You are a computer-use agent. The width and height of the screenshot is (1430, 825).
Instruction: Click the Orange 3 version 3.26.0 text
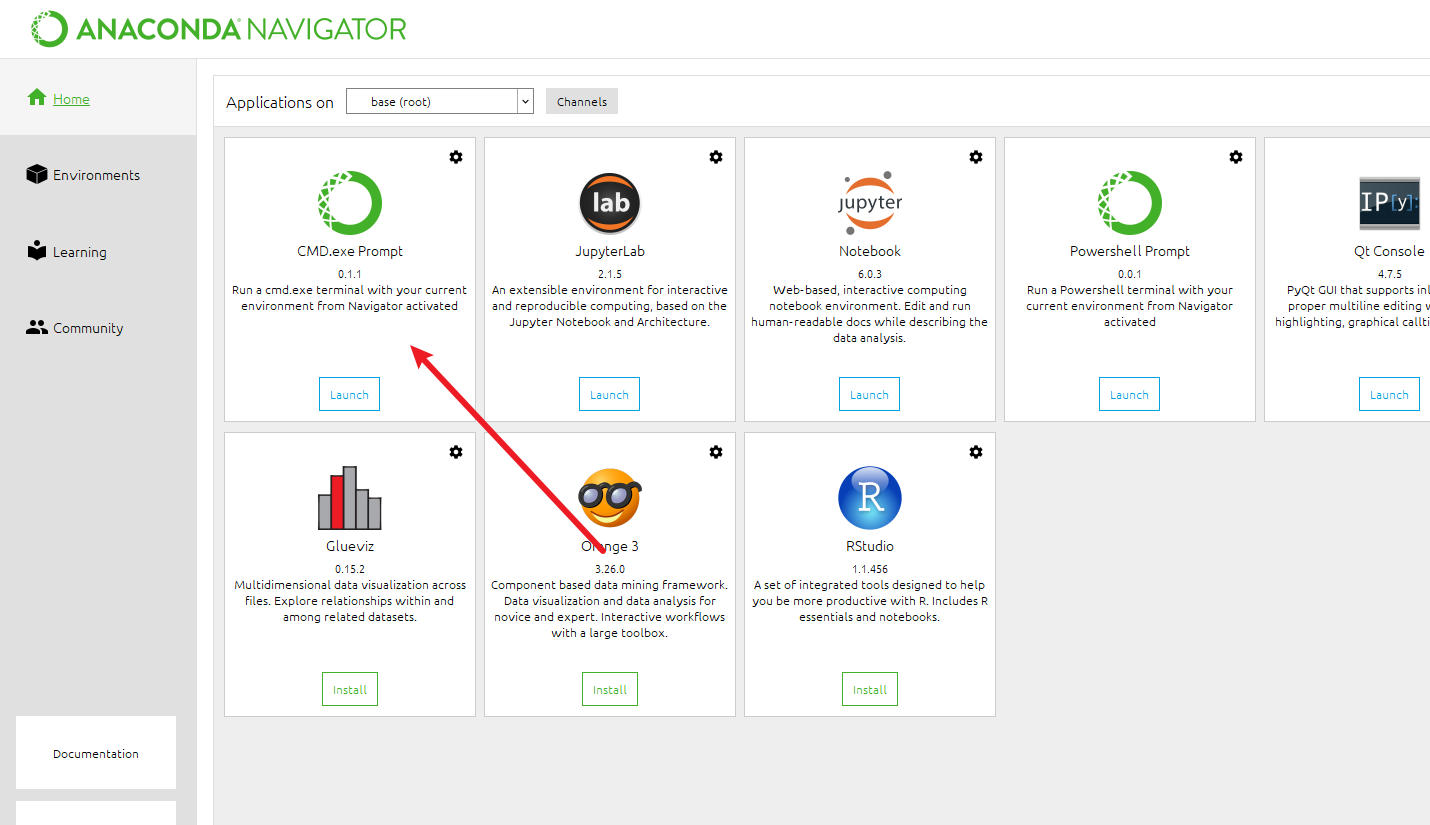(x=610, y=569)
